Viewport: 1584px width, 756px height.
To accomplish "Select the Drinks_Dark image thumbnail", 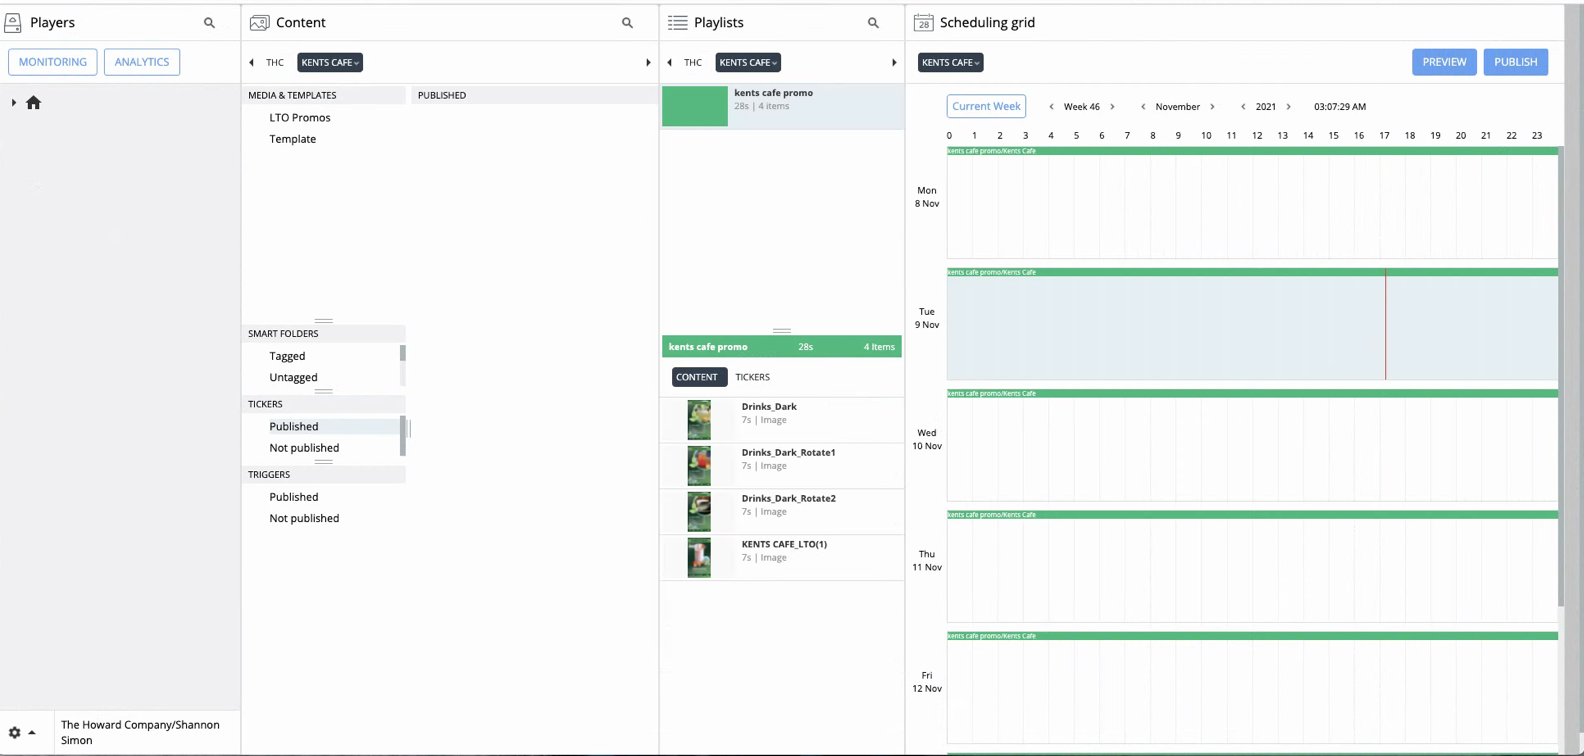I will tap(699, 420).
